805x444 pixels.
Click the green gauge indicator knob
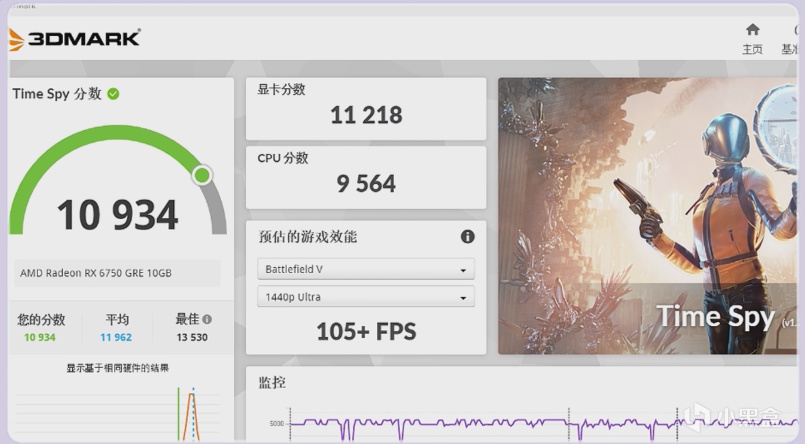[x=202, y=176]
